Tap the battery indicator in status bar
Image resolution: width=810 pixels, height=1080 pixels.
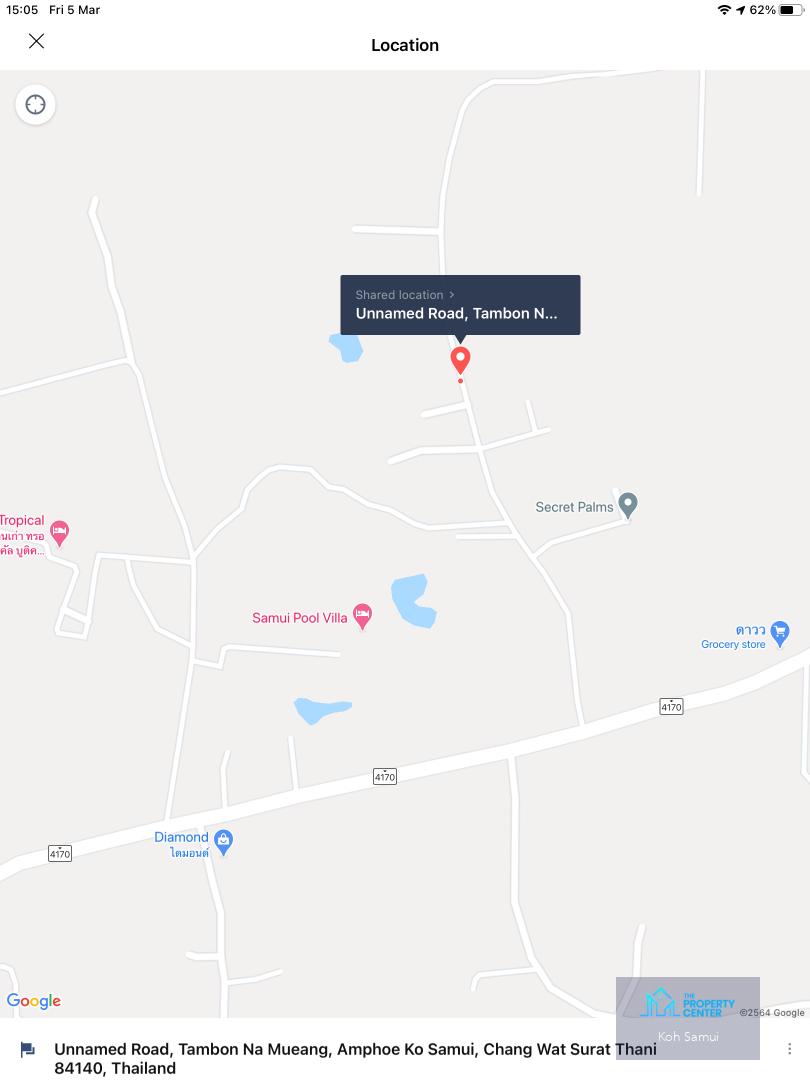pyautogui.click(x=791, y=10)
